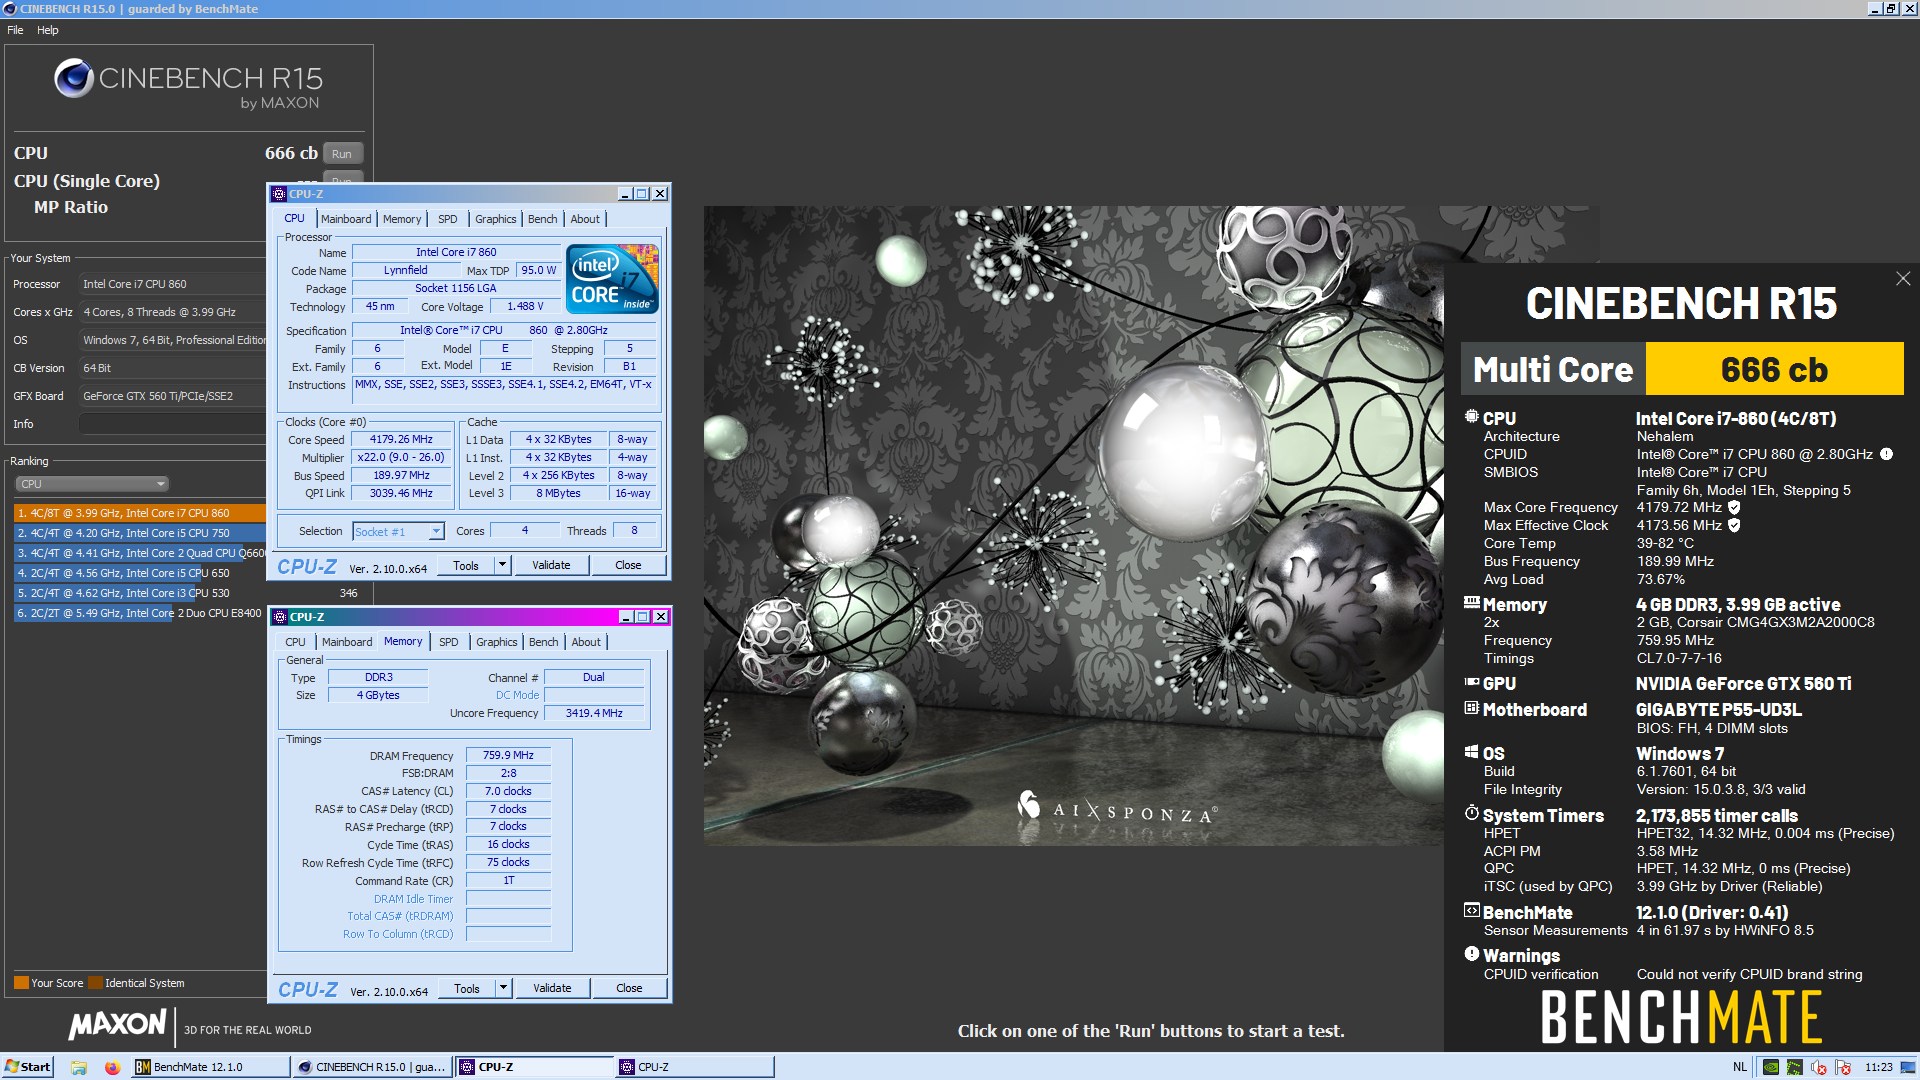The height and width of the screenshot is (1080, 1920).
Task: Click the BenchMate Motherboard section icon
Action: [x=1471, y=708]
